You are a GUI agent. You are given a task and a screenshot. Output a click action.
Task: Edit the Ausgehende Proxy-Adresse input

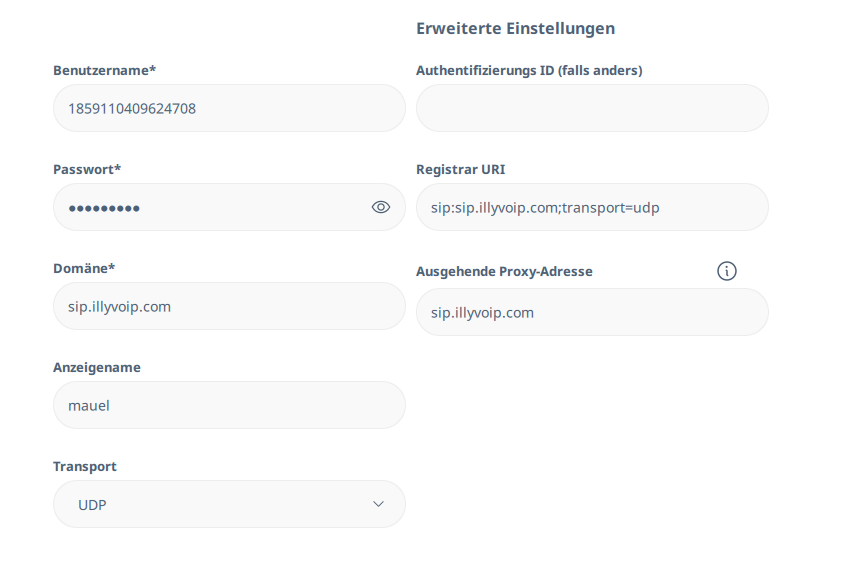(592, 312)
